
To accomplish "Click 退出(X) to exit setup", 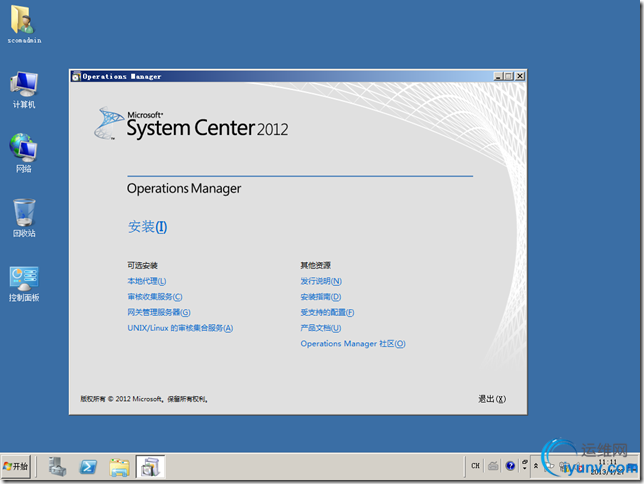I will pyautogui.click(x=492, y=399).
